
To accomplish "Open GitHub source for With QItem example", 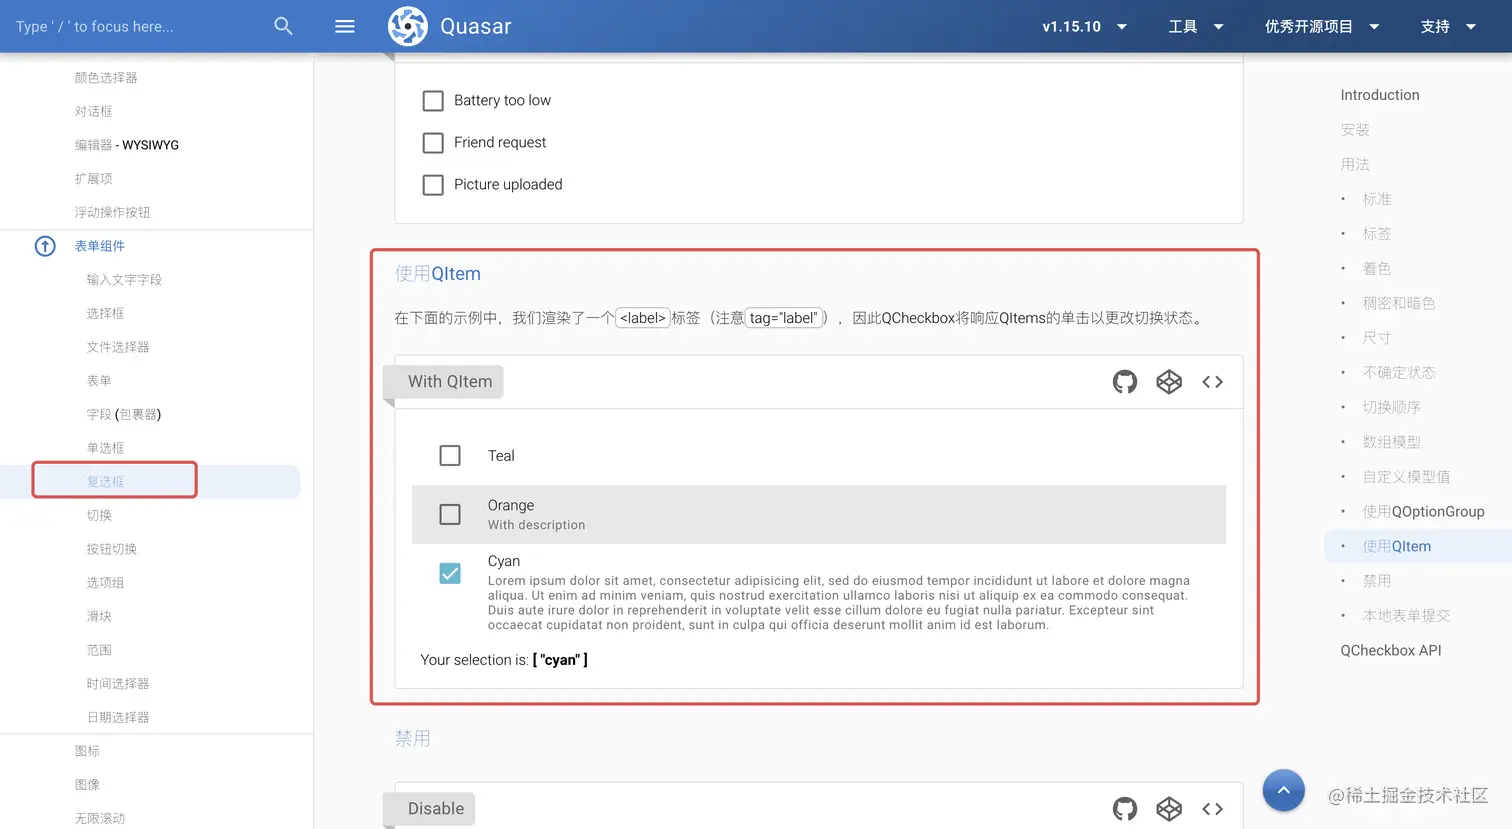I will coord(1125,382).
